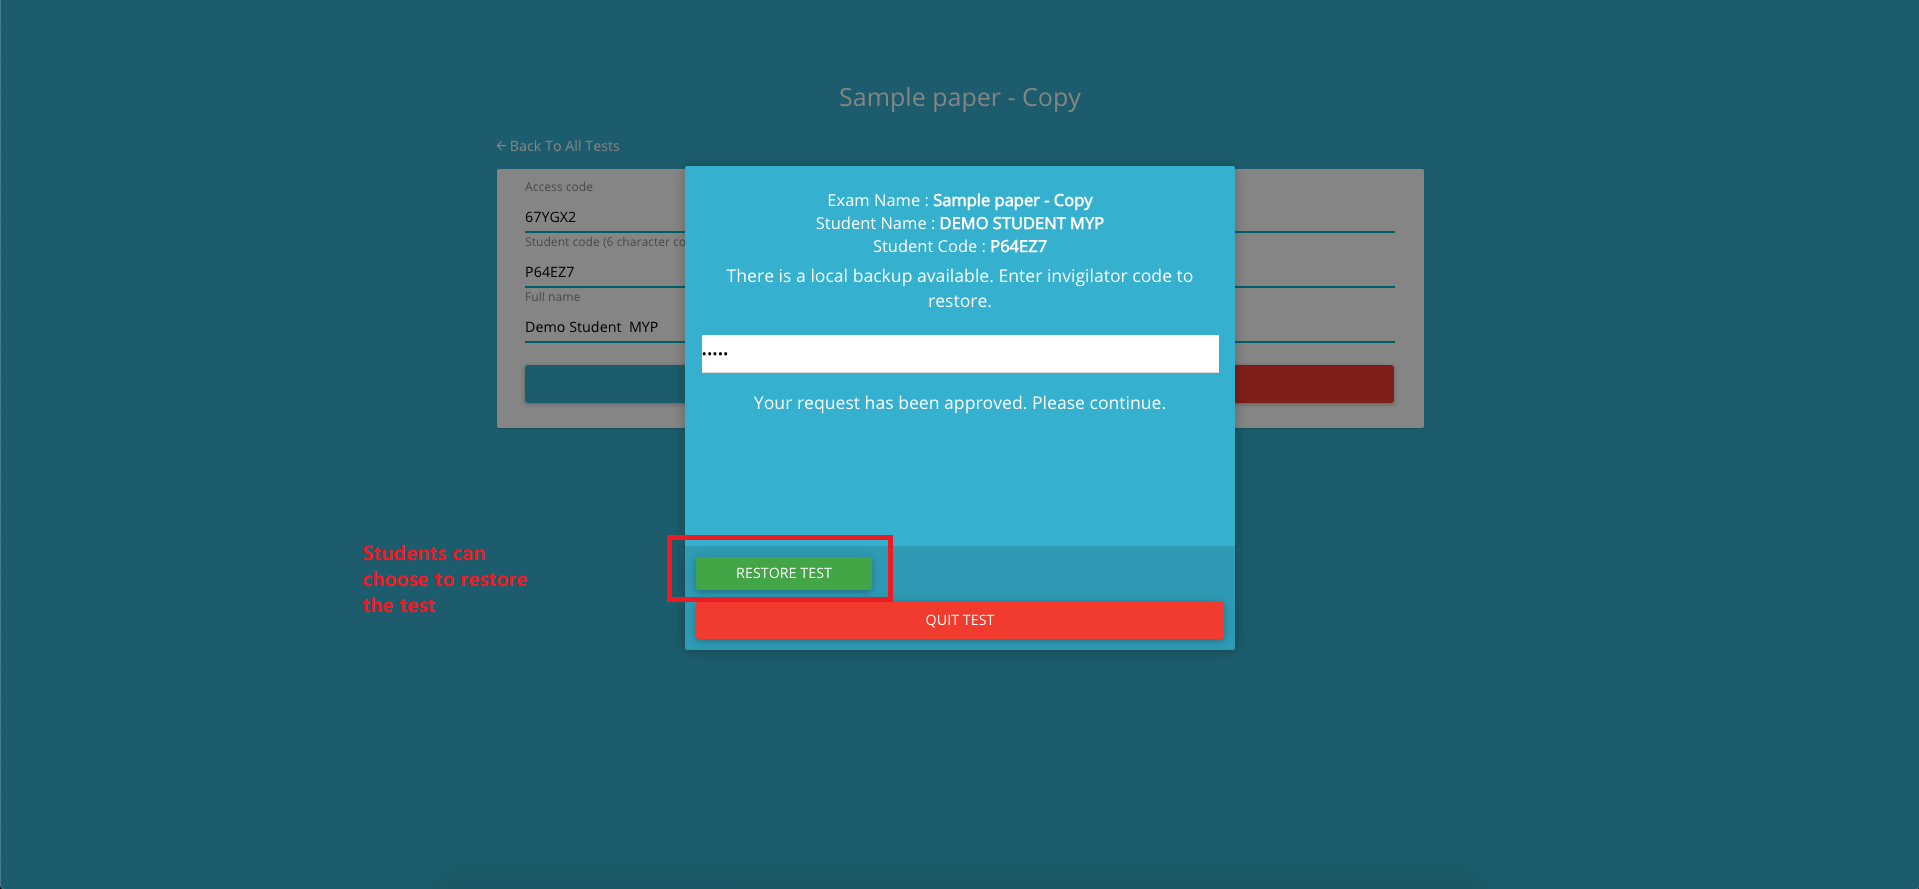The image size is (1919, 889).
Task: Click the Exam Name line in the dialog
Action: 959,200
